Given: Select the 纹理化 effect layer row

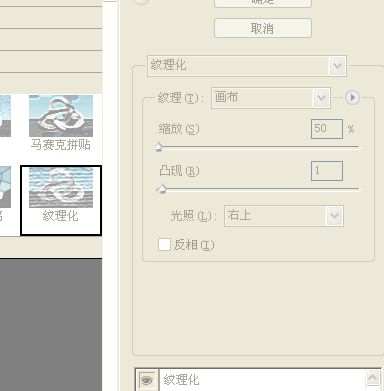Looking at the screenshot, I should [x=262, y=380].
